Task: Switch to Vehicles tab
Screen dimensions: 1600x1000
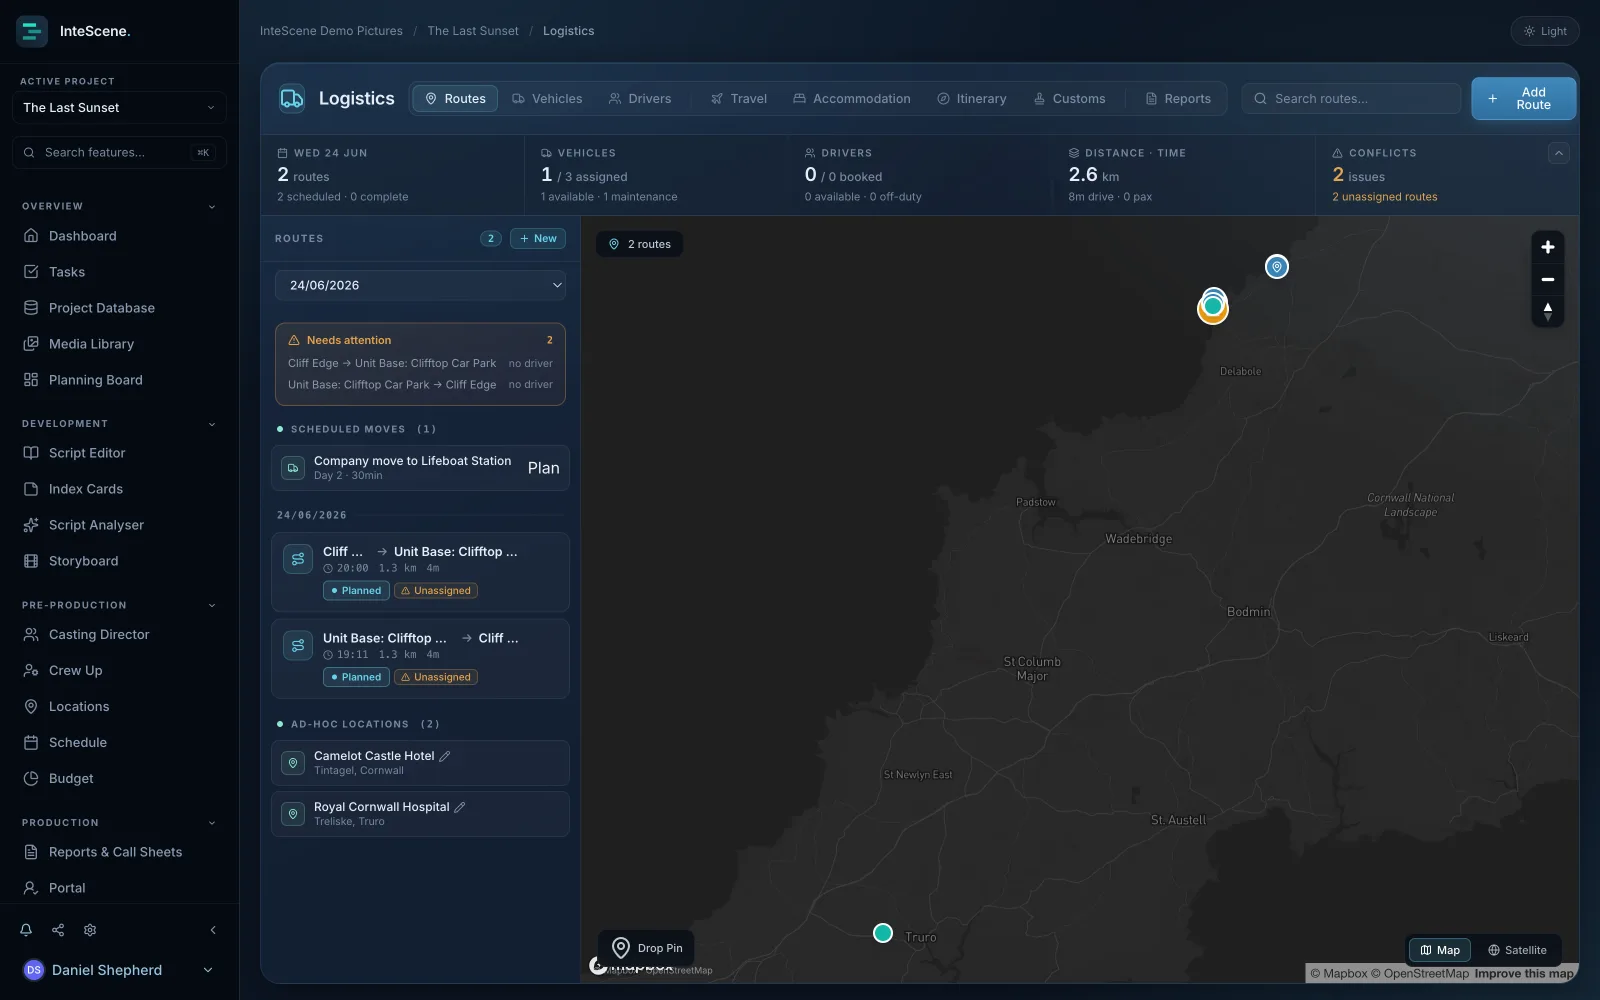Action: tap(547, 98)
